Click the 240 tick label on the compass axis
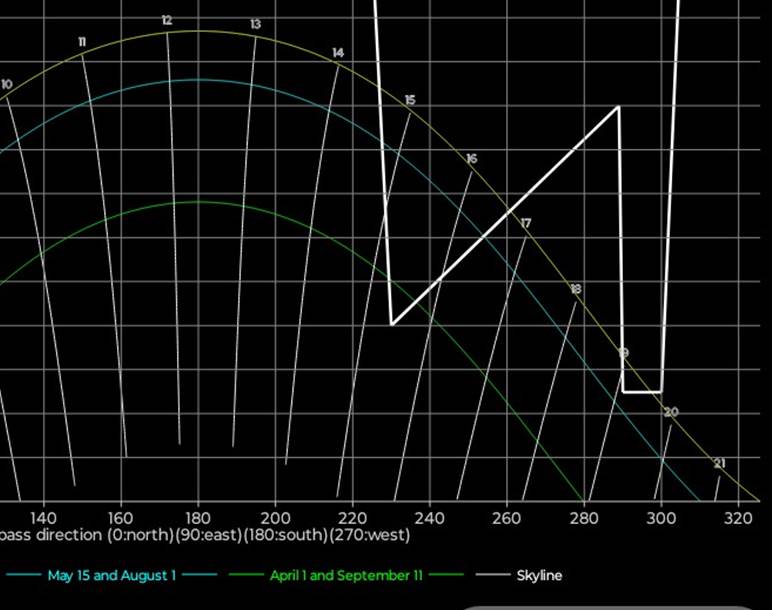 click(429, 518)
